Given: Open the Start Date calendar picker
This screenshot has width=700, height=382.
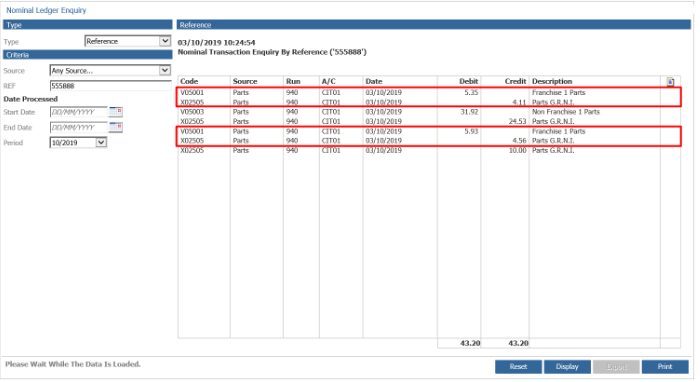Looking at the screenshot, I should [116, 112].
